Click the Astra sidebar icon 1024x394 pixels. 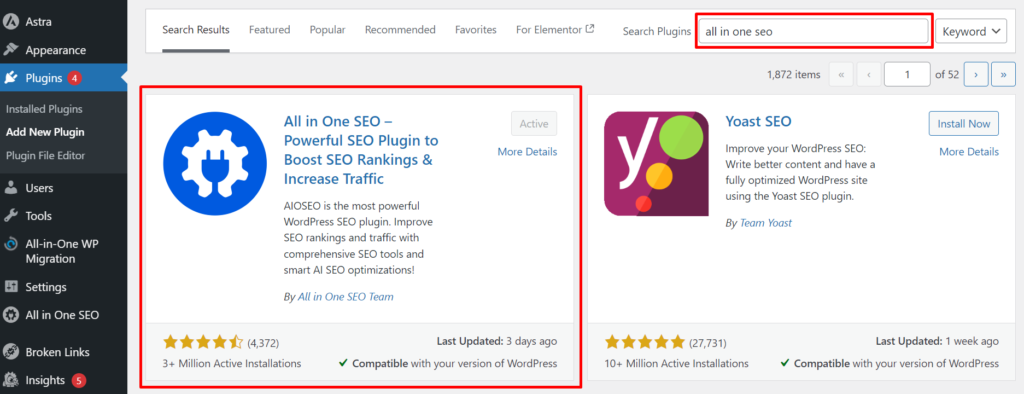pyautogui.click(x=10, y=22)
